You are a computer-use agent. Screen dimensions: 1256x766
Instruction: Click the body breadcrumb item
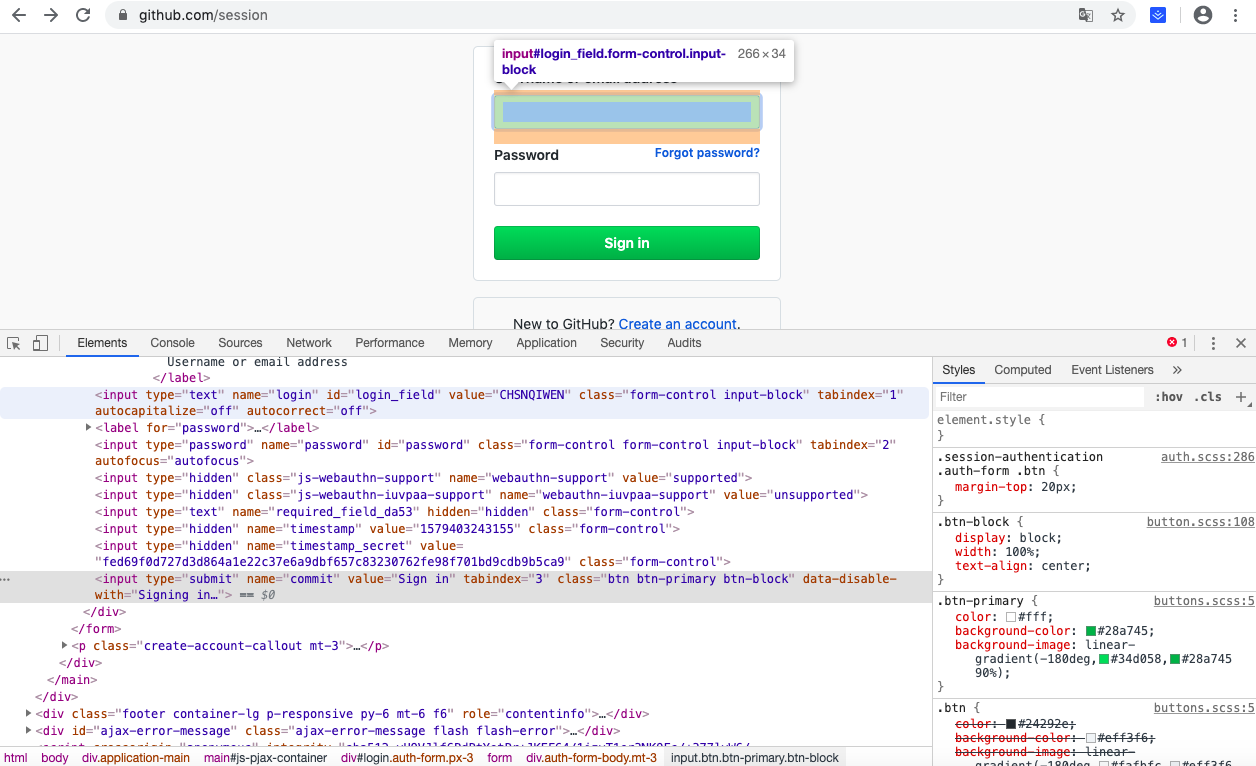(55, 758)
